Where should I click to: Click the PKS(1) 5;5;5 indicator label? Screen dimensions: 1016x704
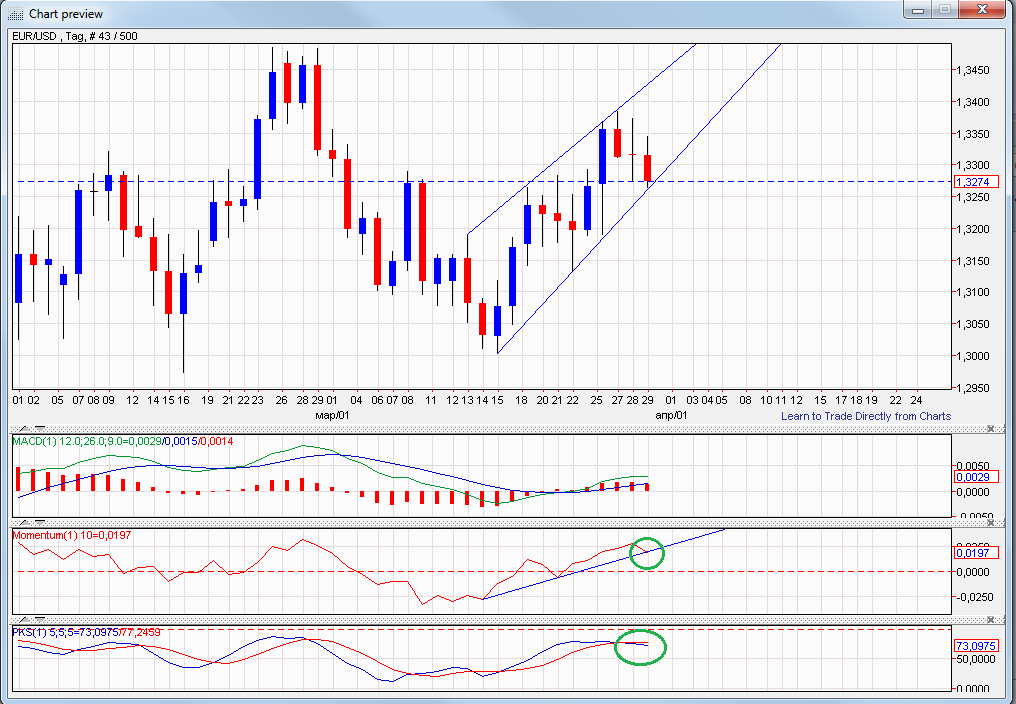tap(87, 632)
